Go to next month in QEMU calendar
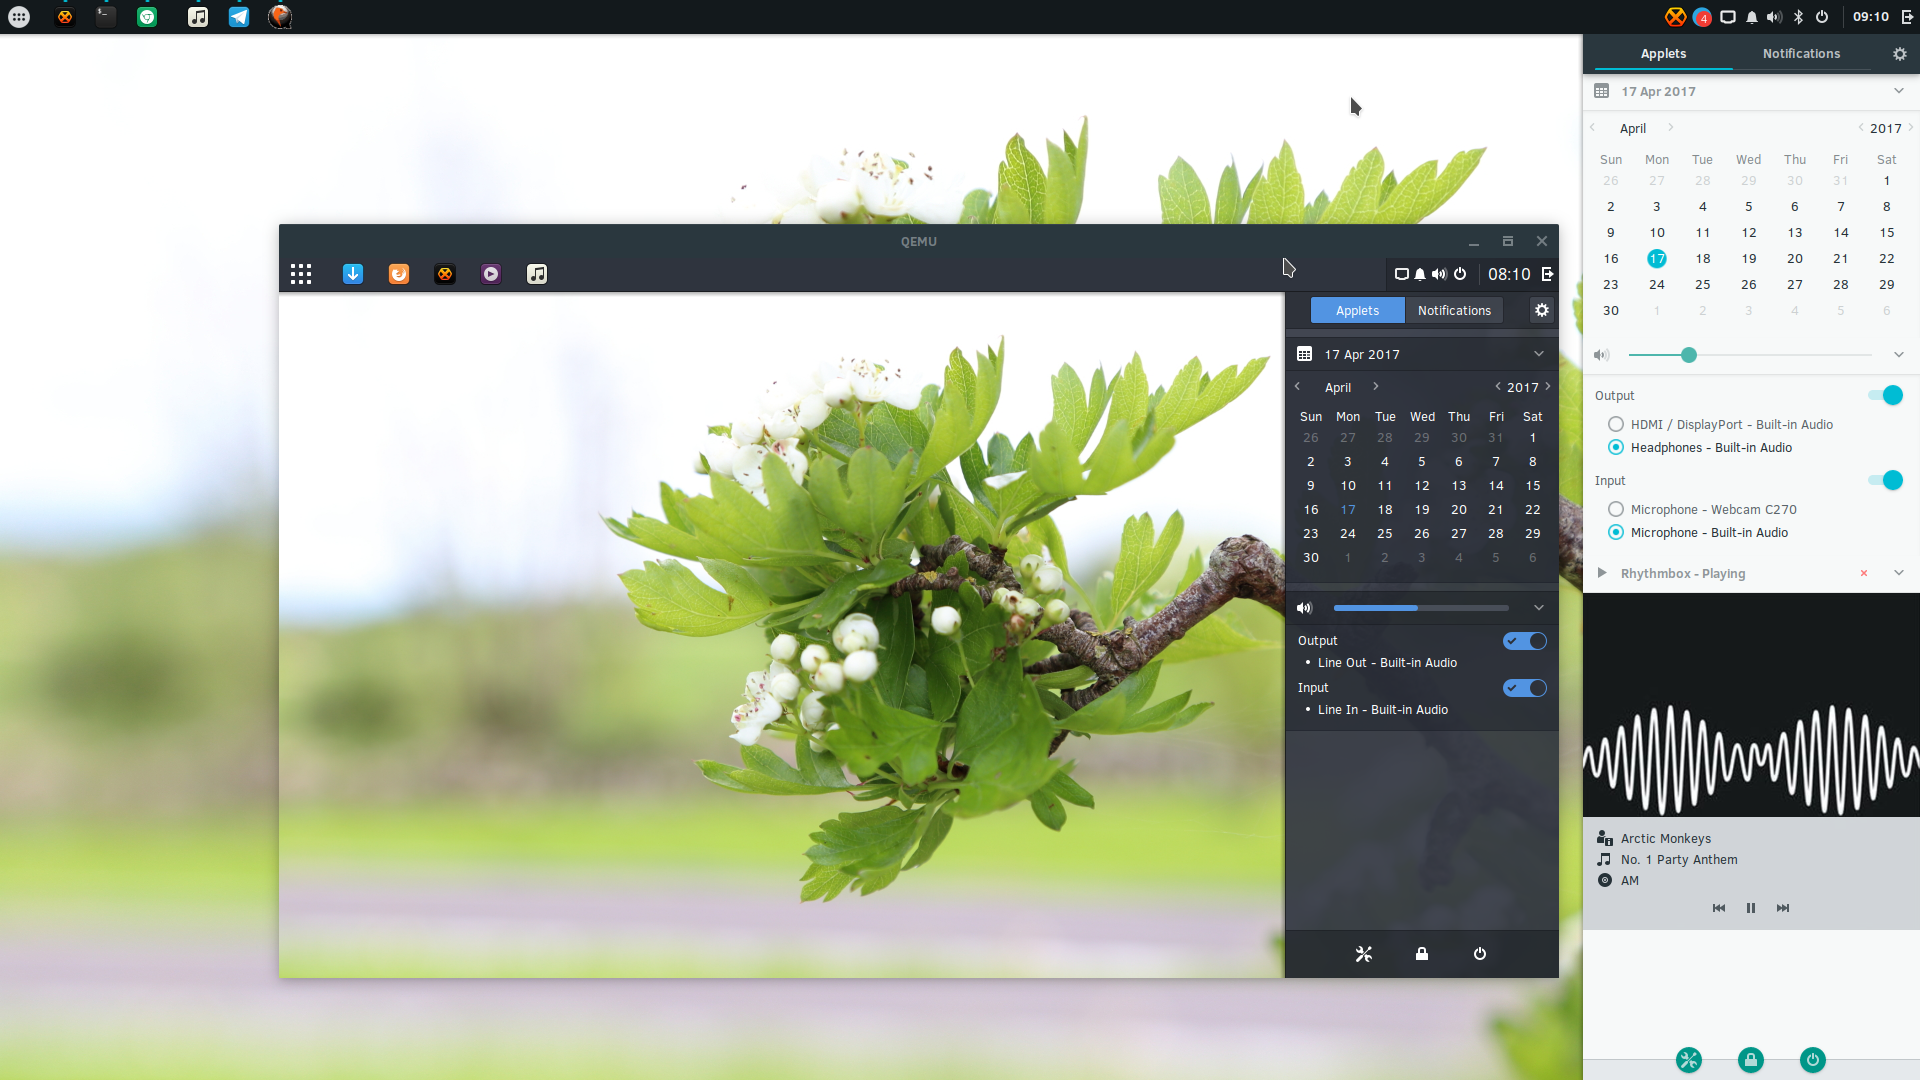1920x1080 pixels. point(1376,387)
